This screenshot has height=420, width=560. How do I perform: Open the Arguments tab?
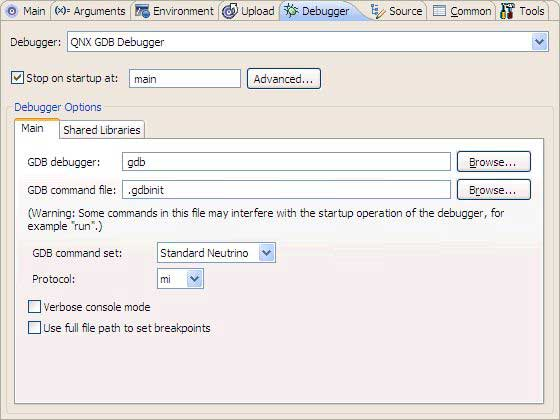pyautogui.click(x=100, y=11)
